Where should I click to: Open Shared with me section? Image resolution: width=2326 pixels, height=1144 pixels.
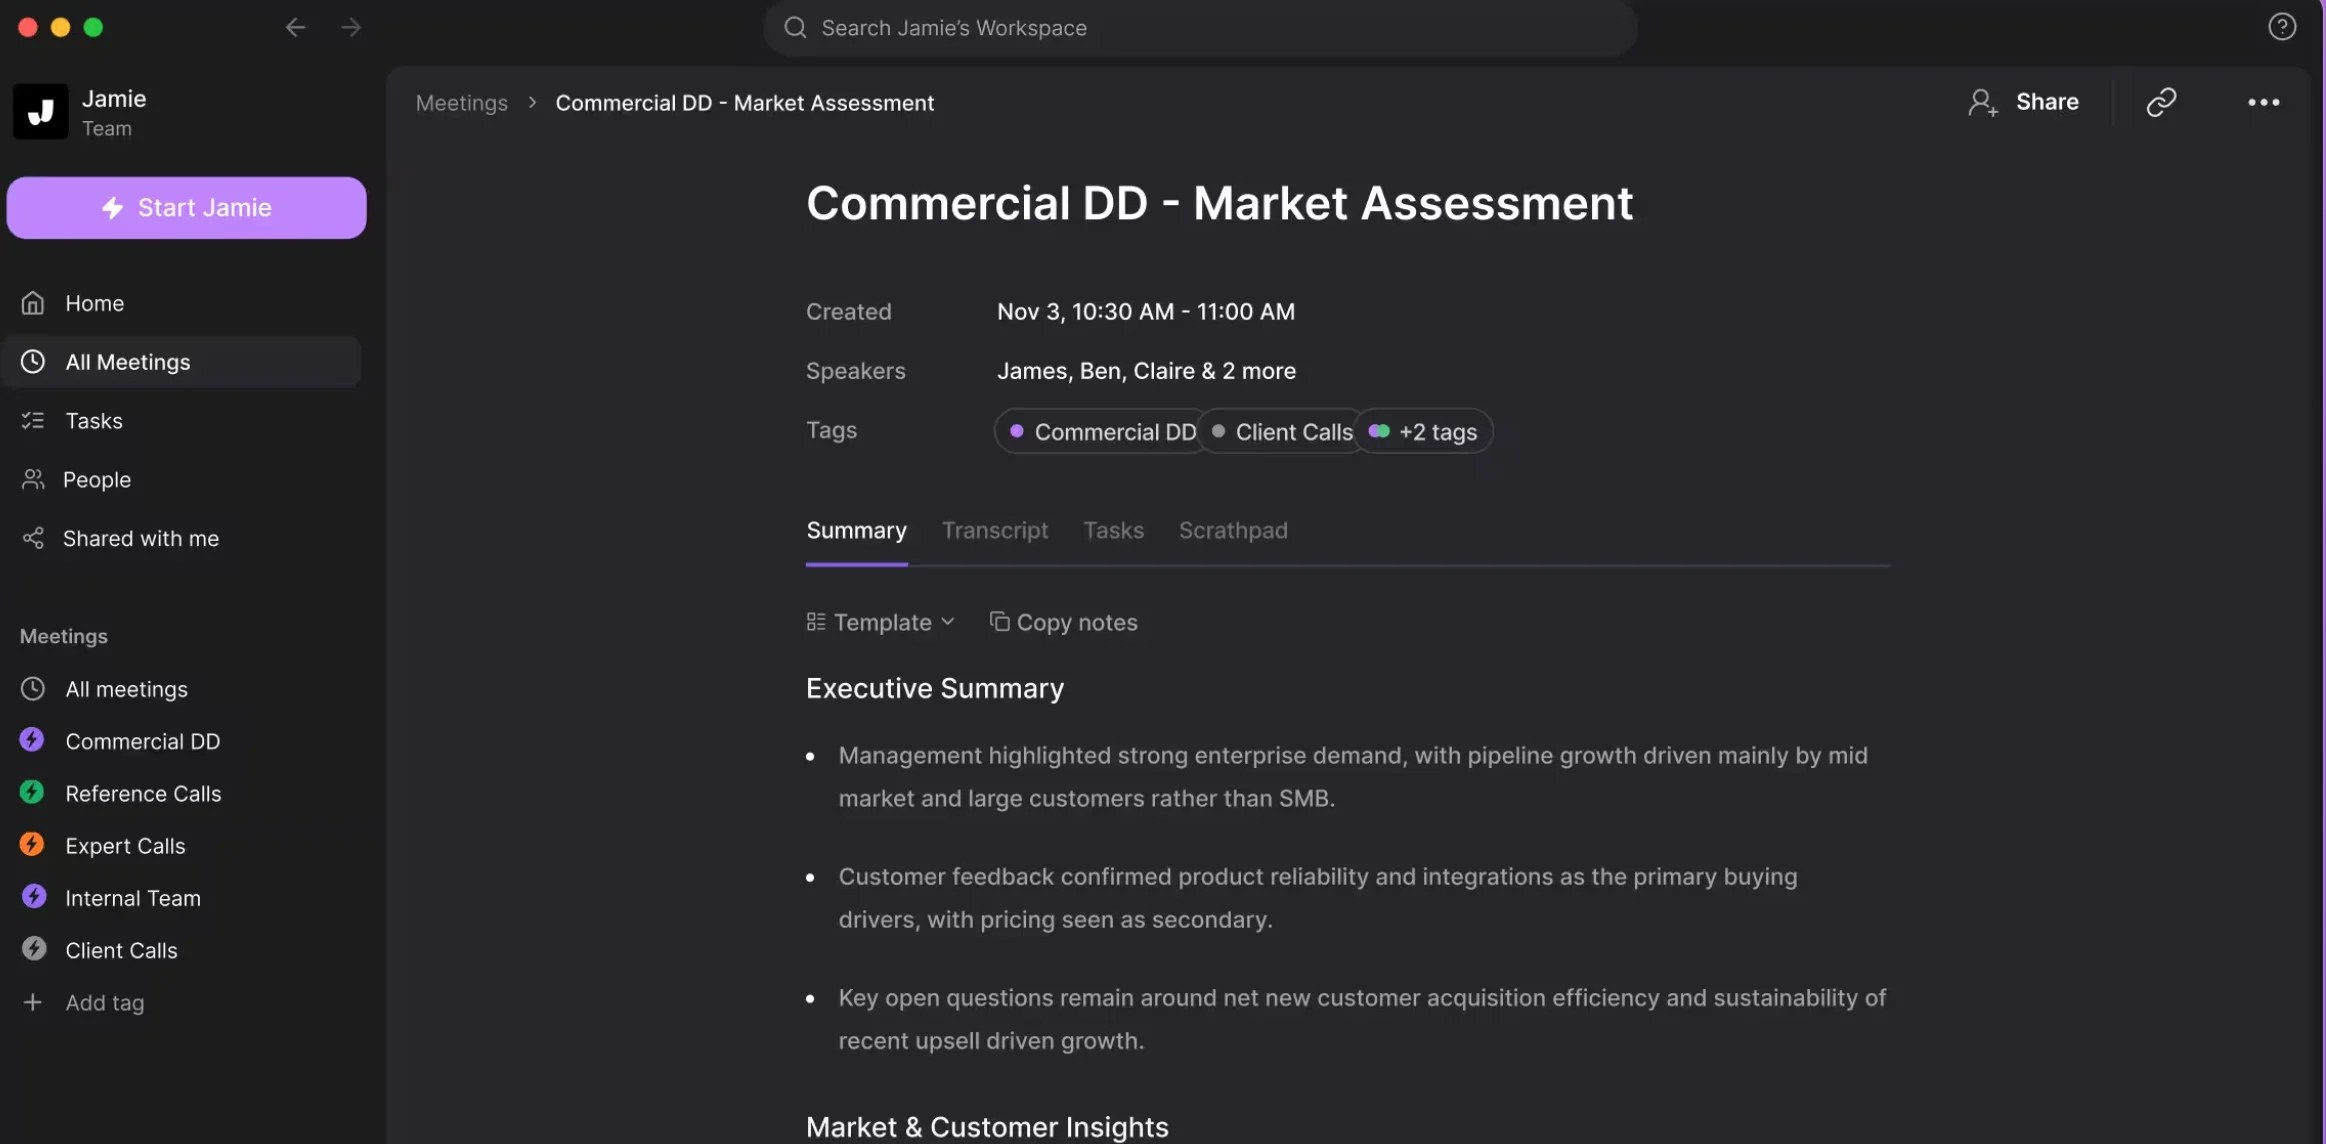(x=140, y=539)
